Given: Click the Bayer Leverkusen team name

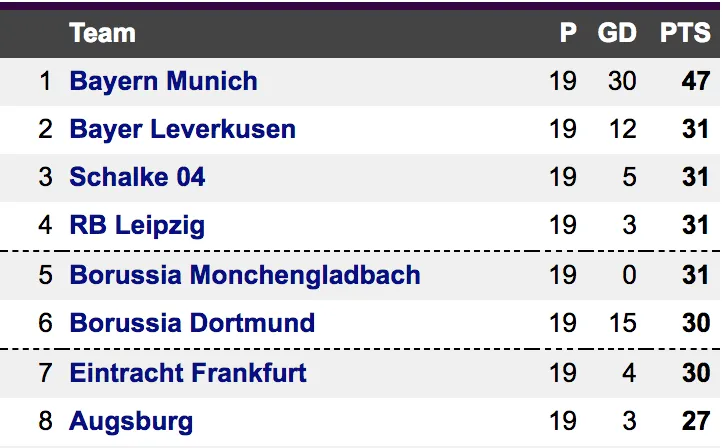Looking at the screenshot, I should [x=182, y=129].
